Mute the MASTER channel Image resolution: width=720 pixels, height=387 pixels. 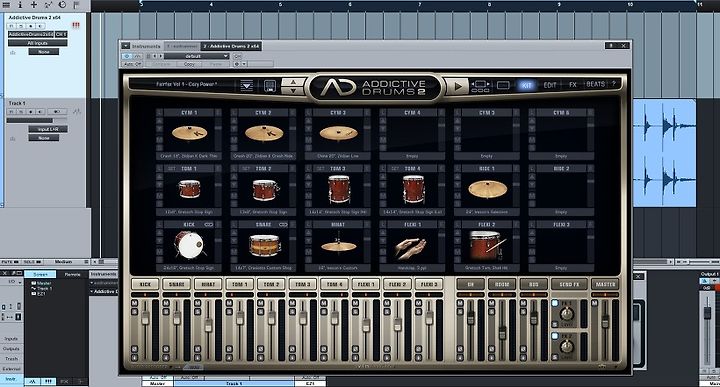(595, 303)
